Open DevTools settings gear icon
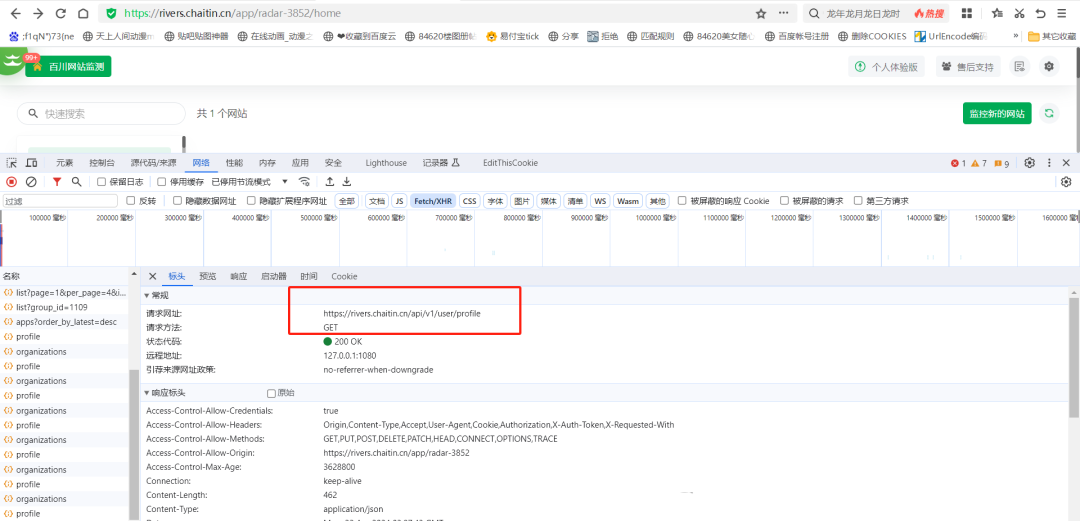The image size is (1080, 521). (1030, 163)
